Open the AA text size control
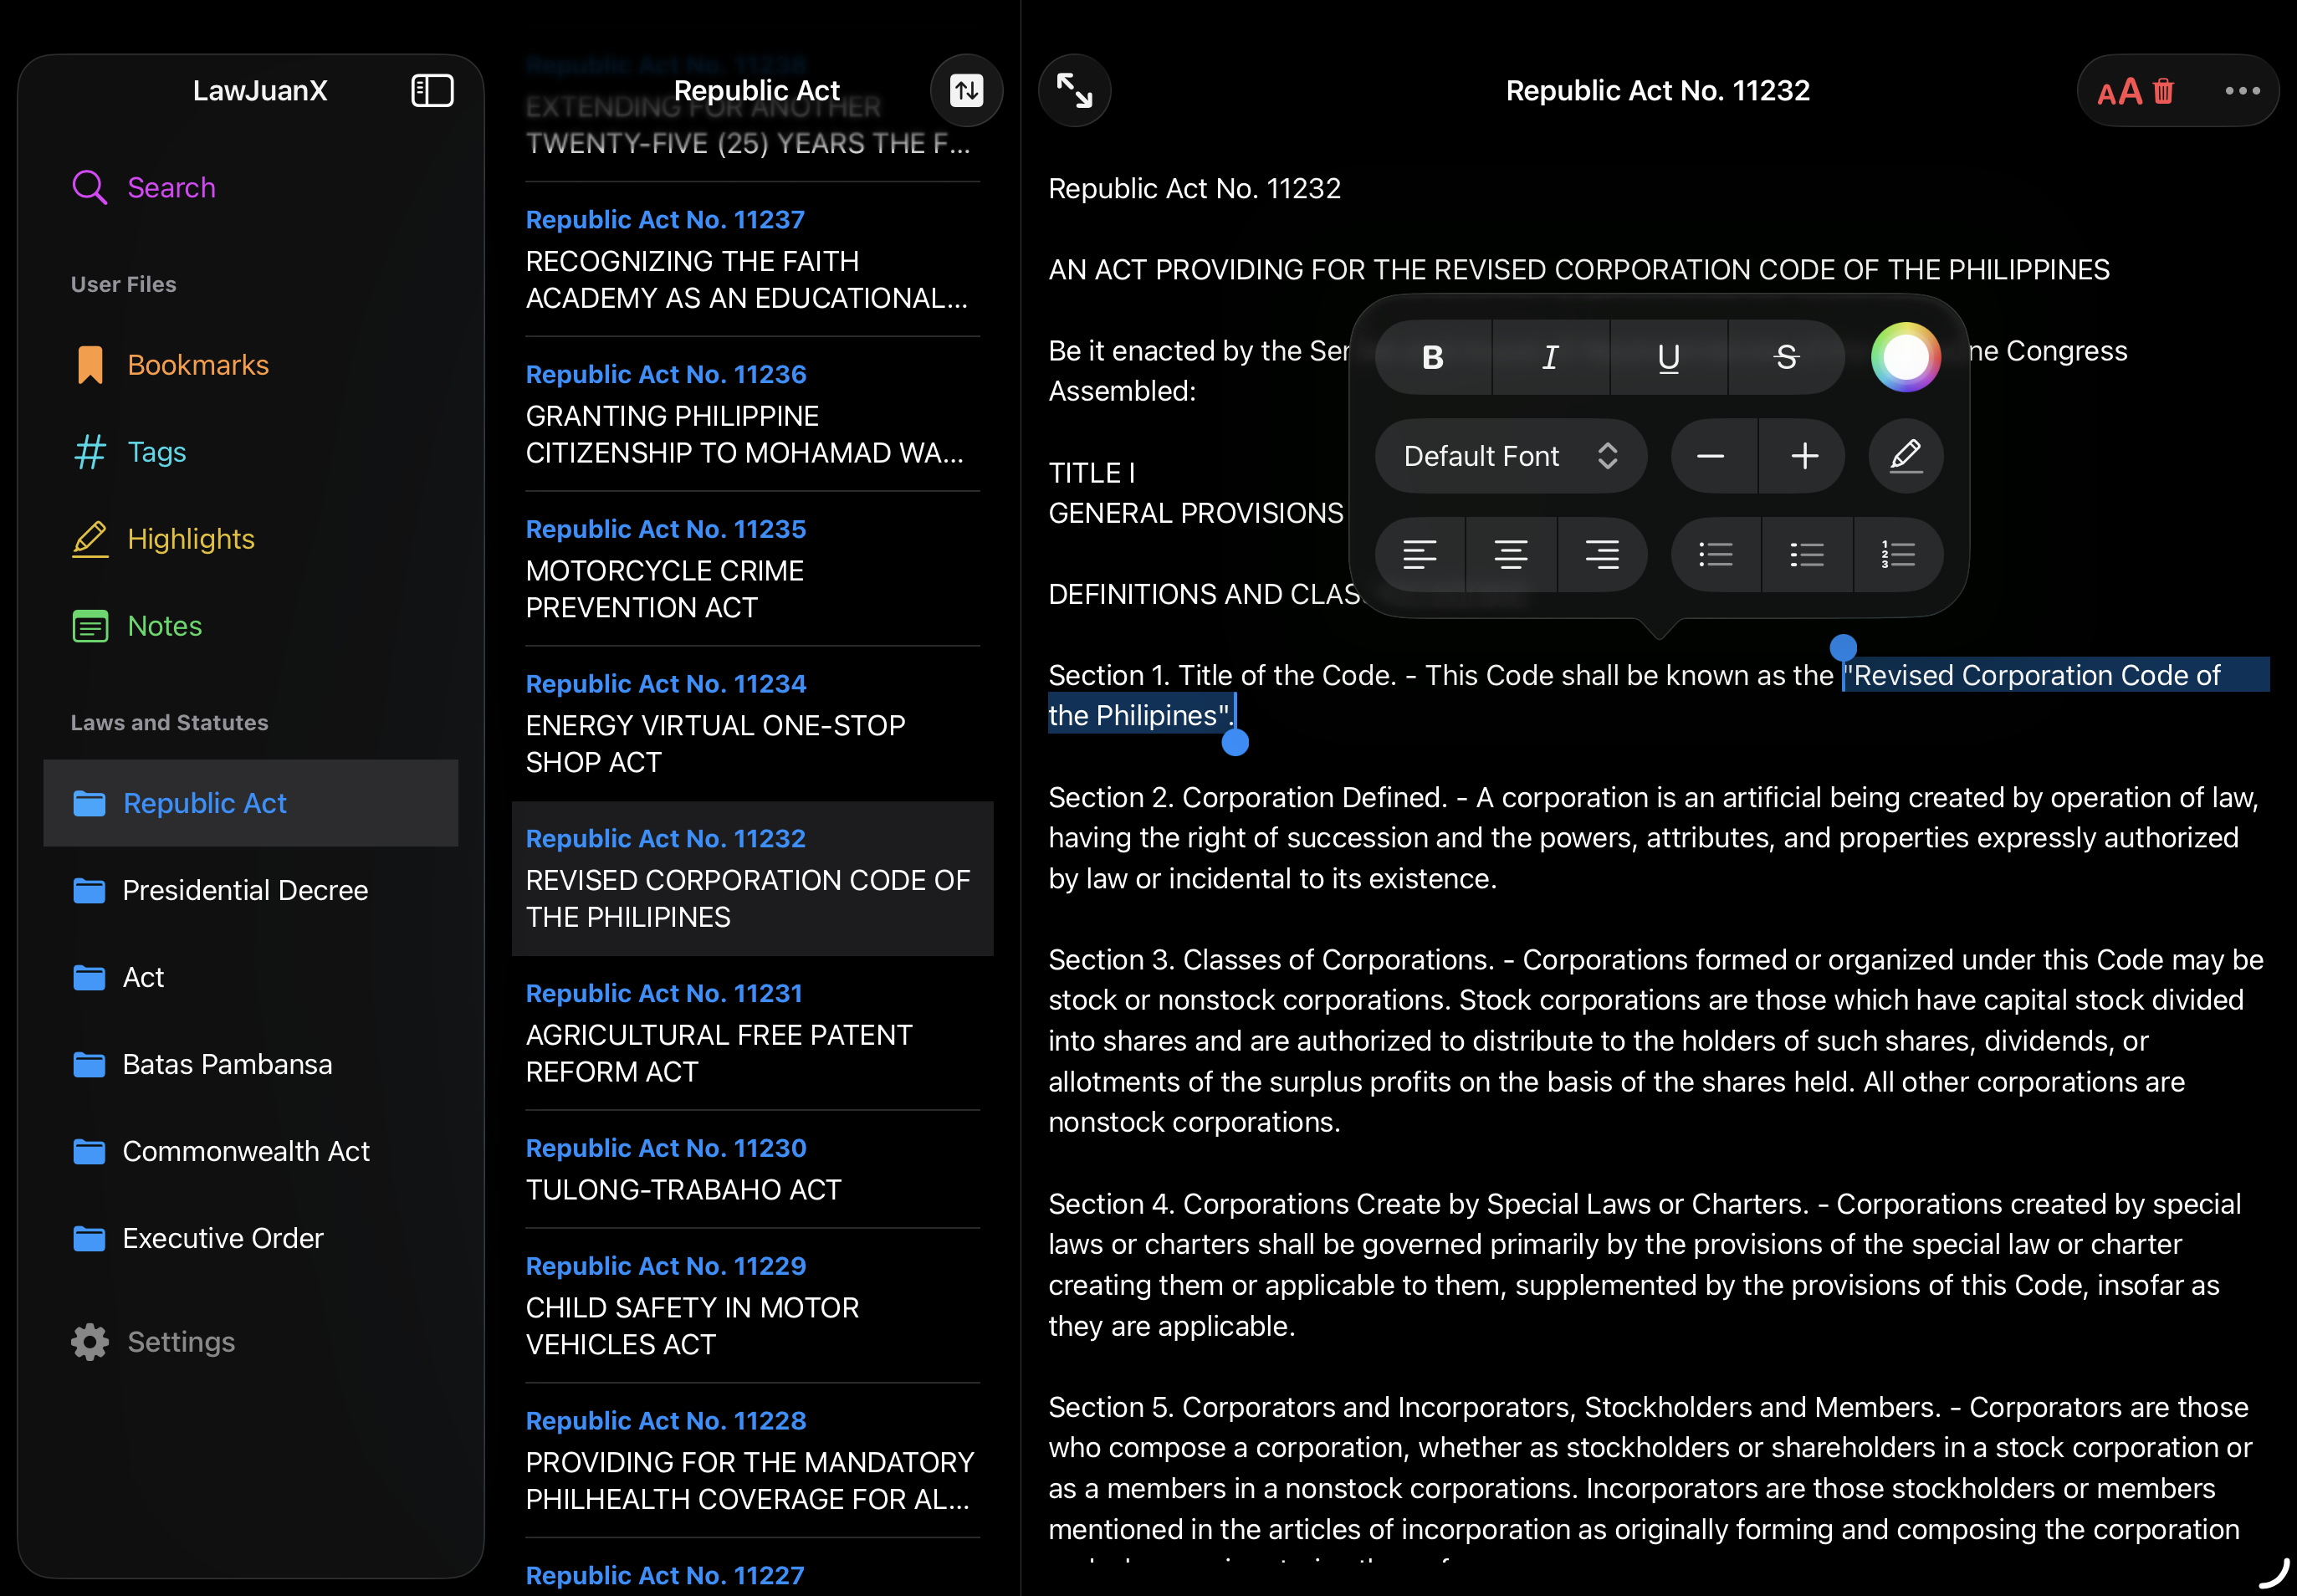2297x1596 pixels. [2119, 92]
